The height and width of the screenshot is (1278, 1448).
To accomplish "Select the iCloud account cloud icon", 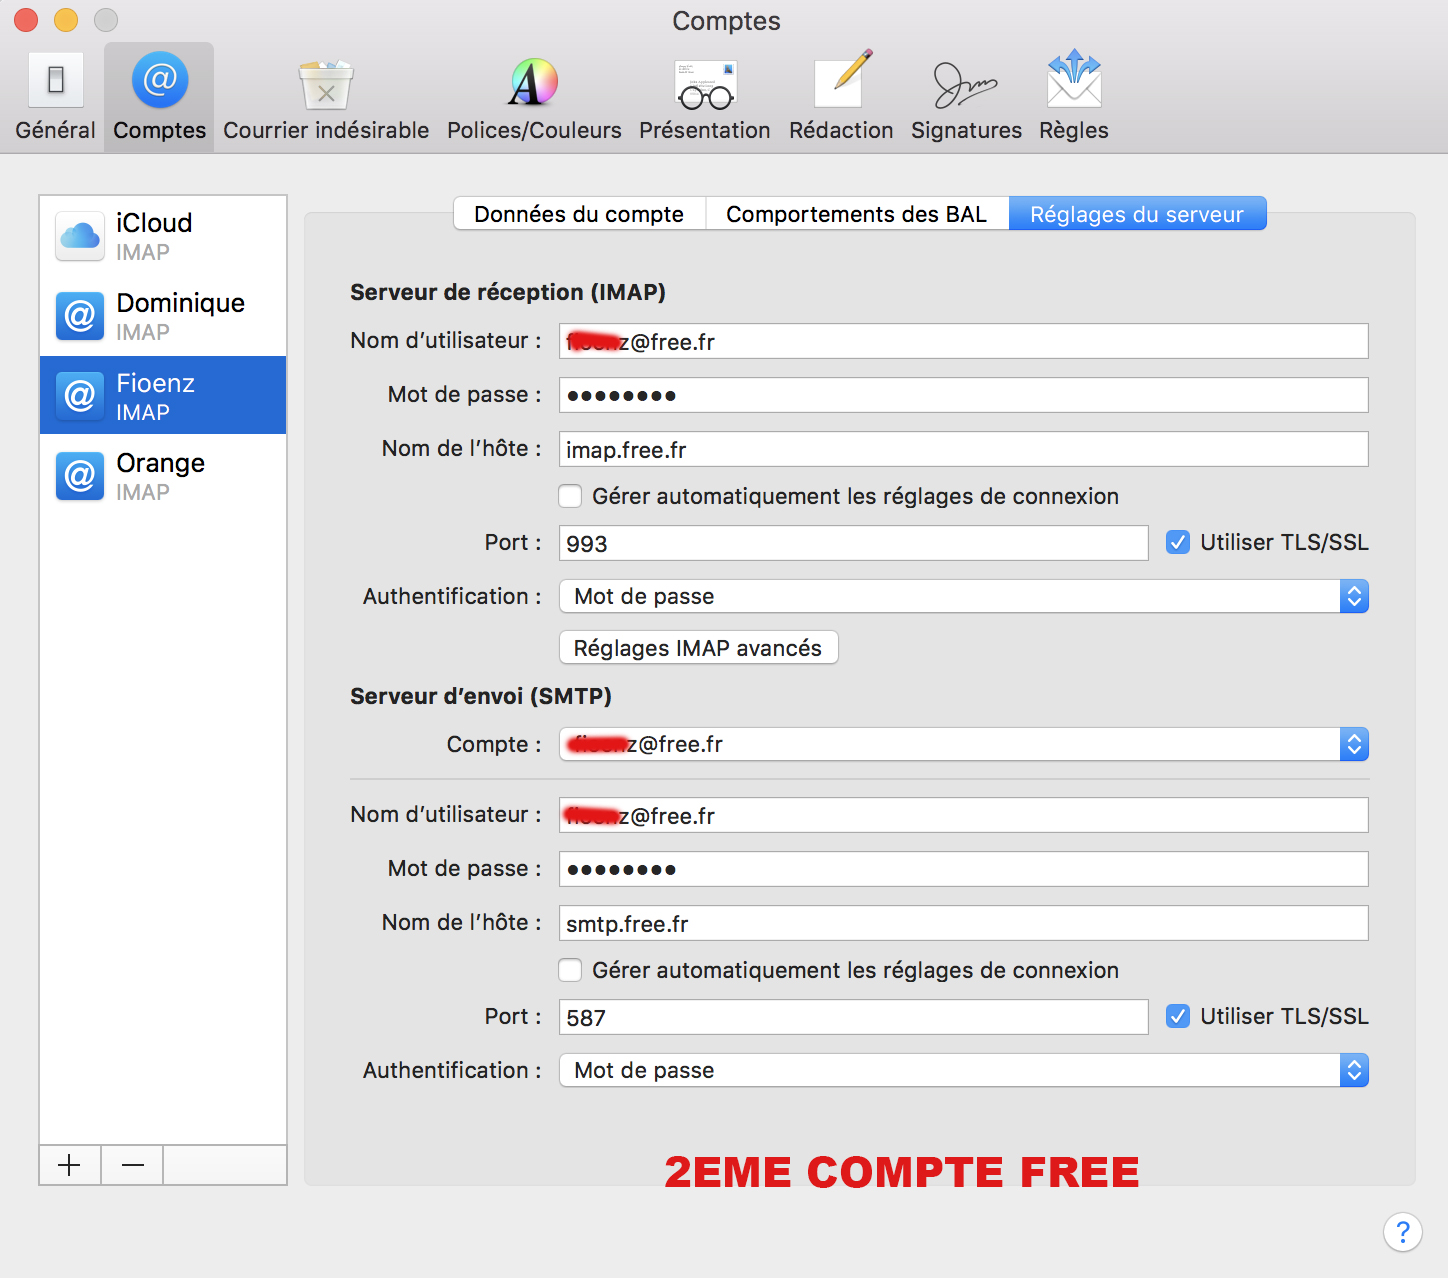I will pyautogui.click(x=80, y=236).
